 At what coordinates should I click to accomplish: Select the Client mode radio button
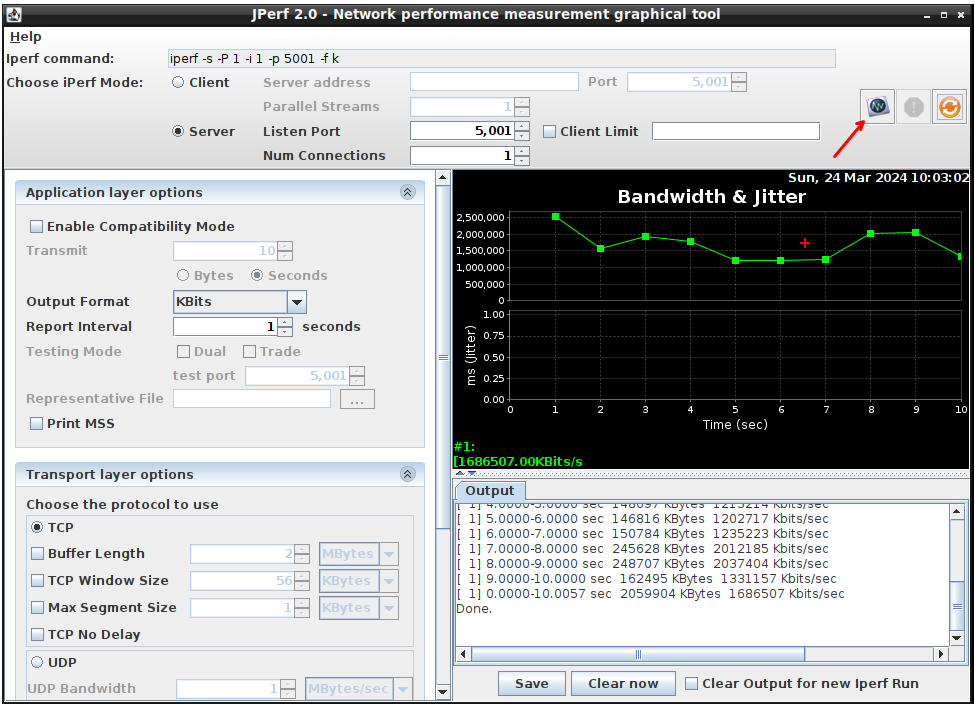pos(179,83)
